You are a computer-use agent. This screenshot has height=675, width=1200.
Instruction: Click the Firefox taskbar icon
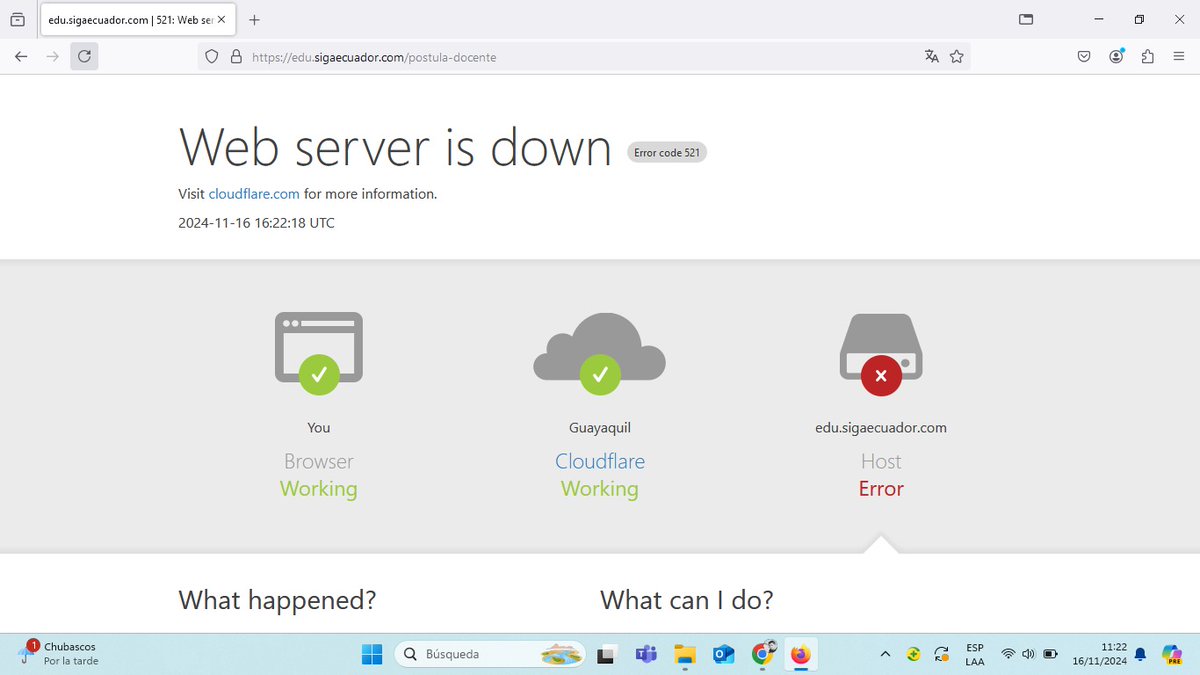pos(800,655)
